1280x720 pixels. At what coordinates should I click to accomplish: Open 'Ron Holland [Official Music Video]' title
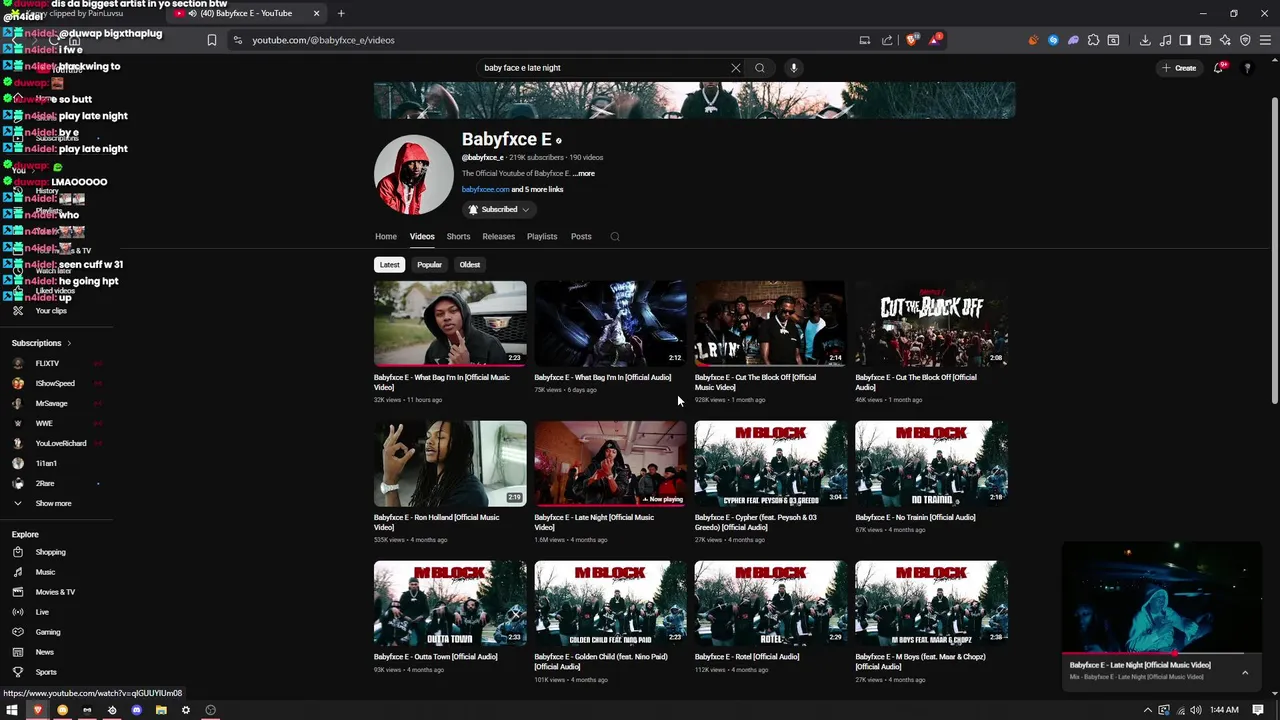(436, 522)
